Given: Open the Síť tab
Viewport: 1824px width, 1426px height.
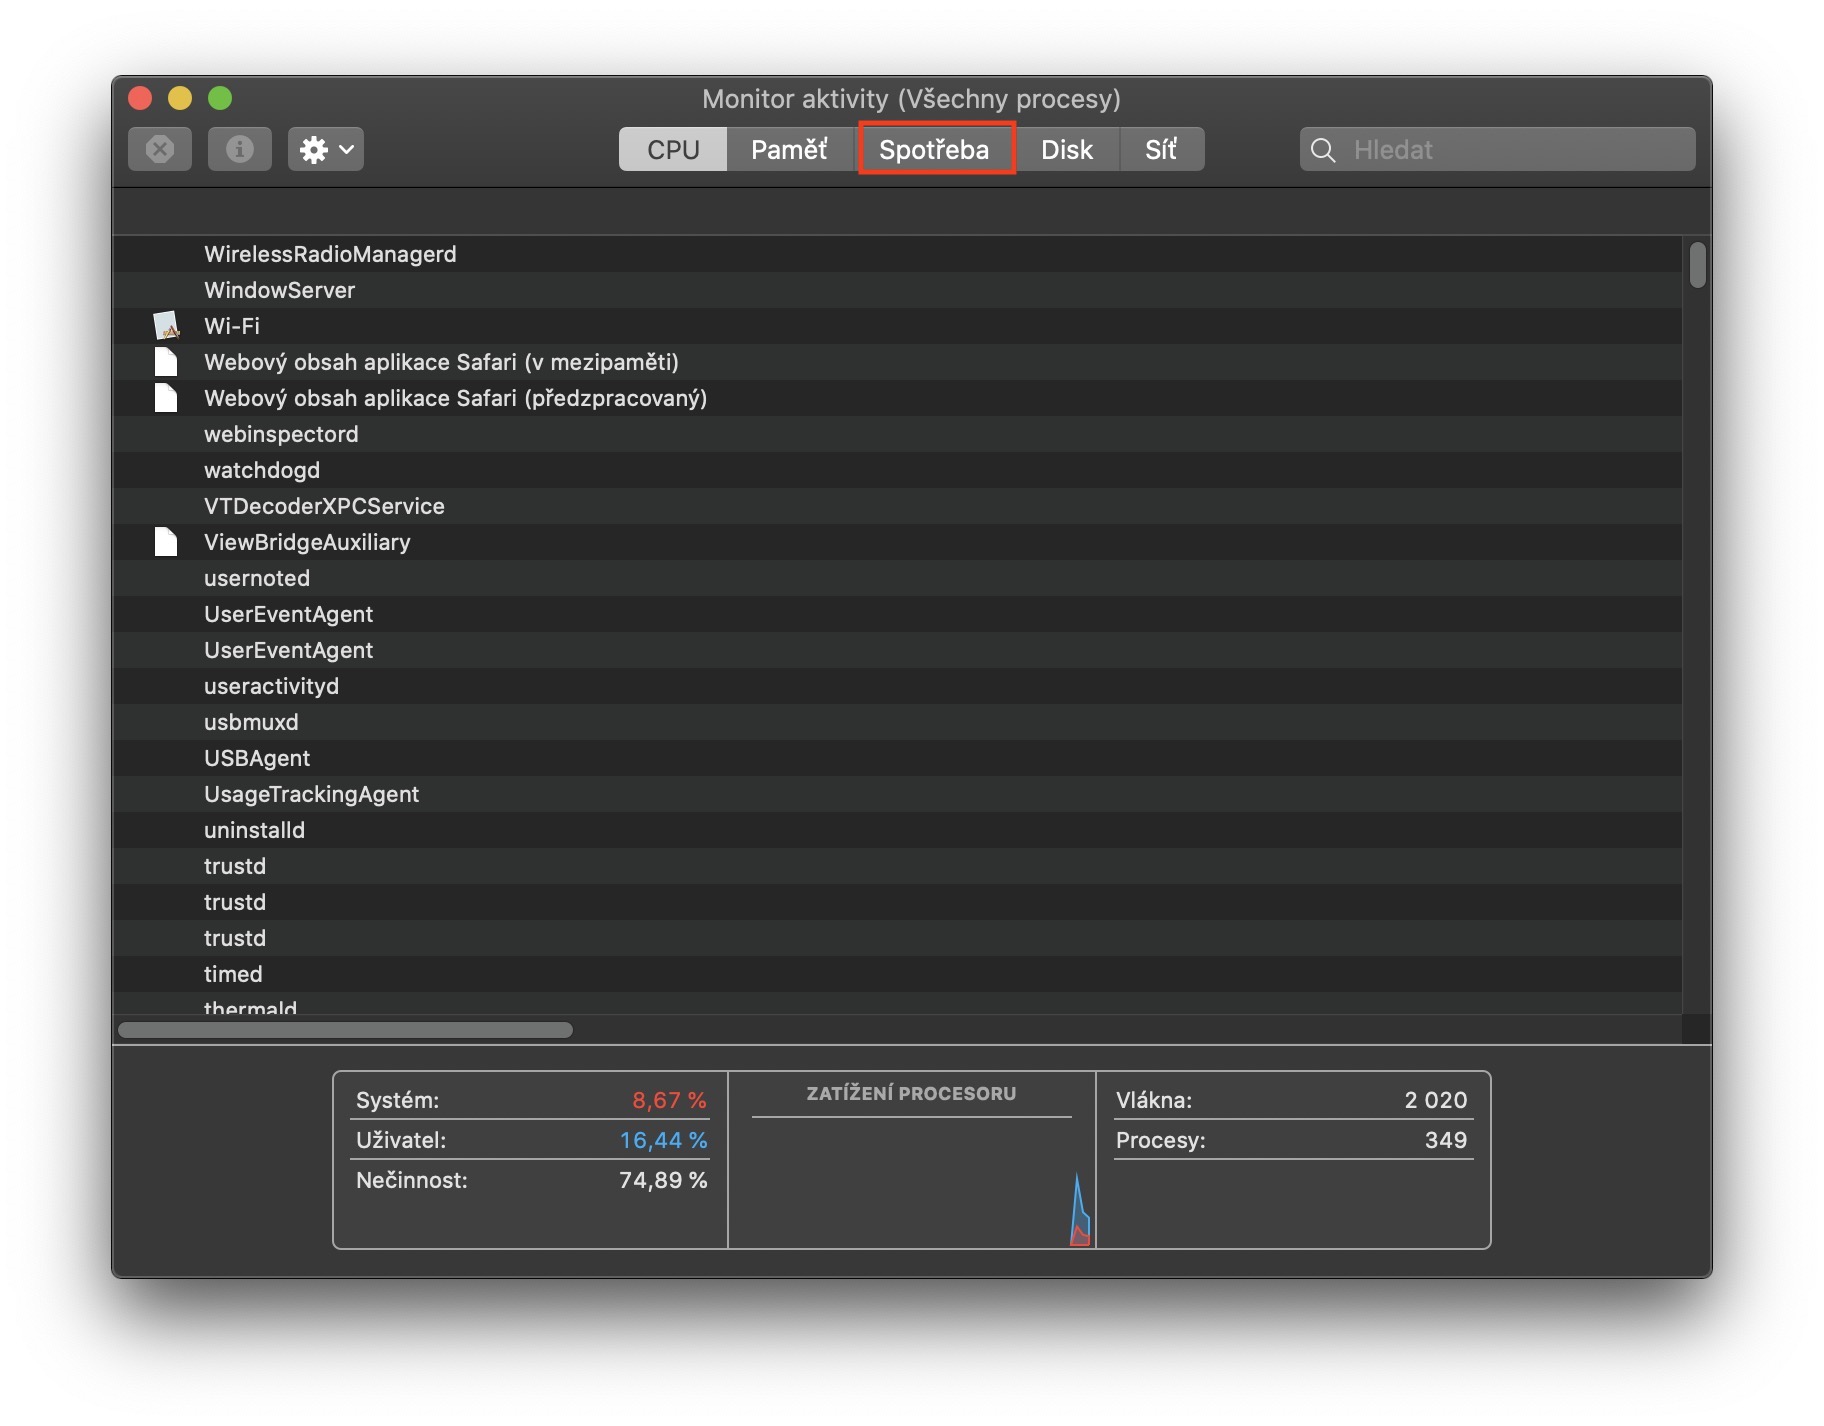Looking at the screenshot, I should tap(1161, 149).
